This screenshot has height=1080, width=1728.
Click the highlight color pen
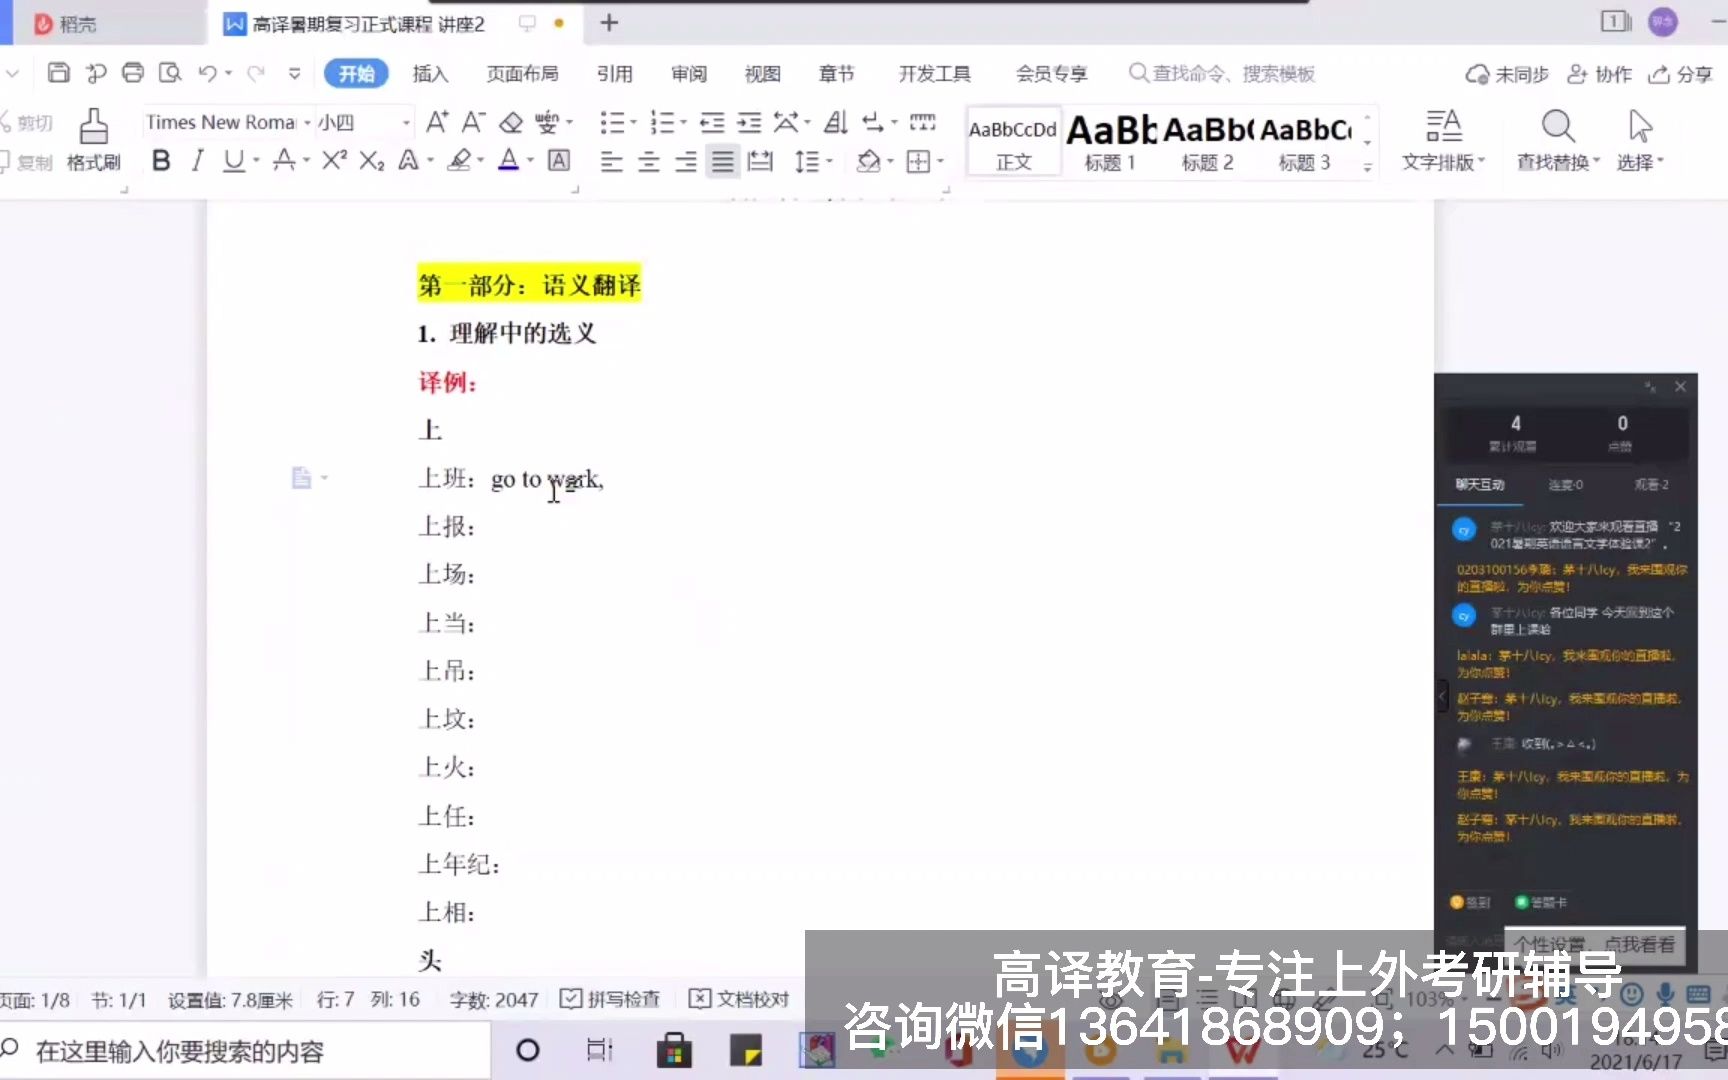pyautogui.click(x=458, y=160)
